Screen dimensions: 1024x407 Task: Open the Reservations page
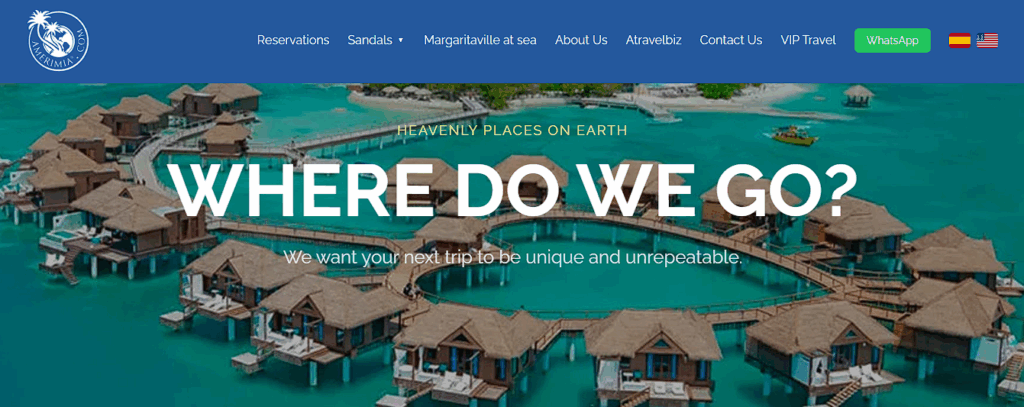click(x=293, y=40)
